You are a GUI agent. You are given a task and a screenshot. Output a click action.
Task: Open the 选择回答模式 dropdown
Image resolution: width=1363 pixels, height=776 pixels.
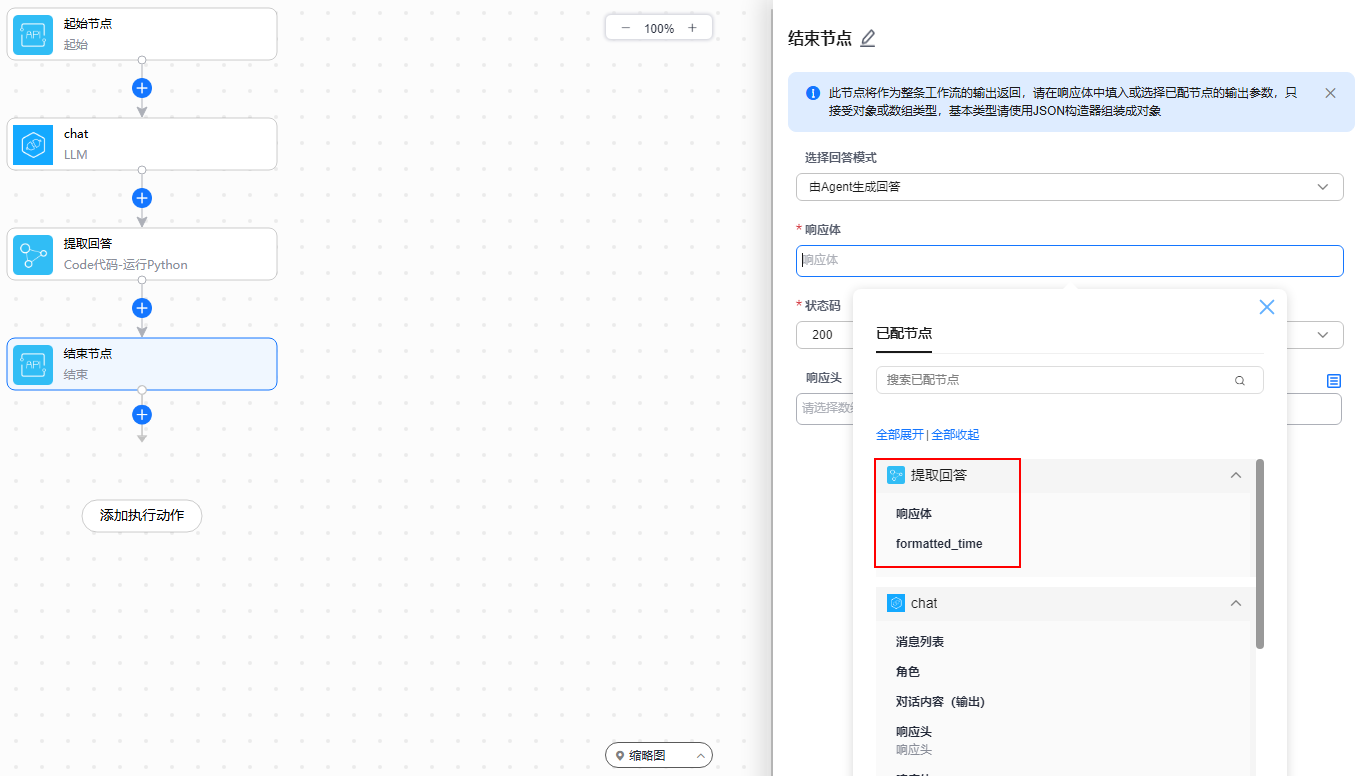[1069, 187]
